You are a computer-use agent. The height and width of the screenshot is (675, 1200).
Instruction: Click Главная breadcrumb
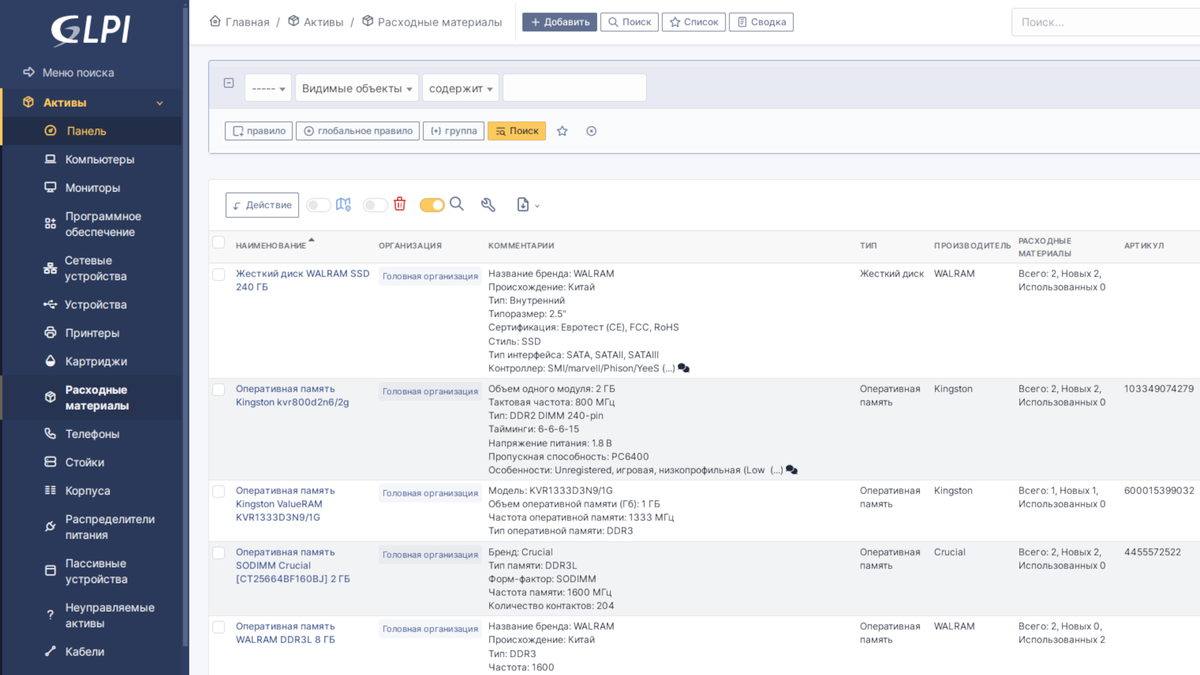point(247,22)
